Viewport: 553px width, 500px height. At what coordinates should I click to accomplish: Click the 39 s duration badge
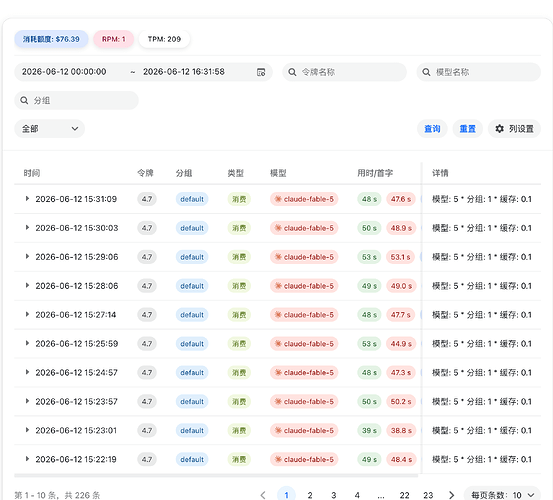click(369, 431)
